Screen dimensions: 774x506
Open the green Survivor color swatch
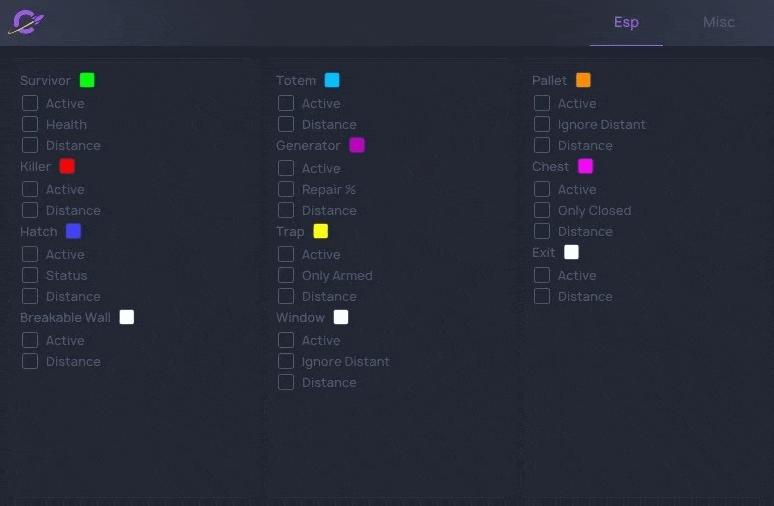pos(87,80)
